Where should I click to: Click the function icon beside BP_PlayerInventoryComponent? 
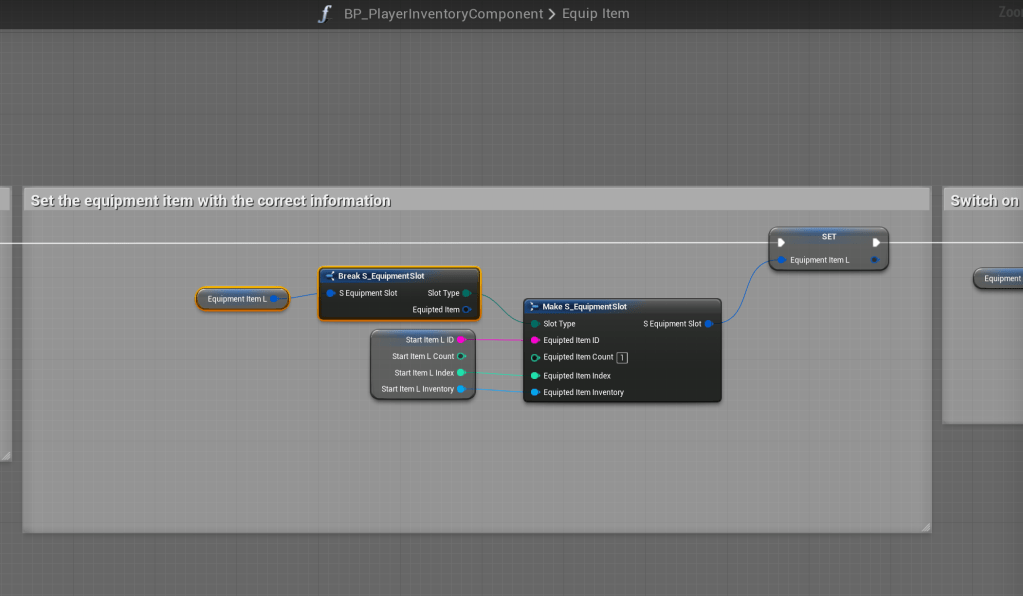[324, 14]
